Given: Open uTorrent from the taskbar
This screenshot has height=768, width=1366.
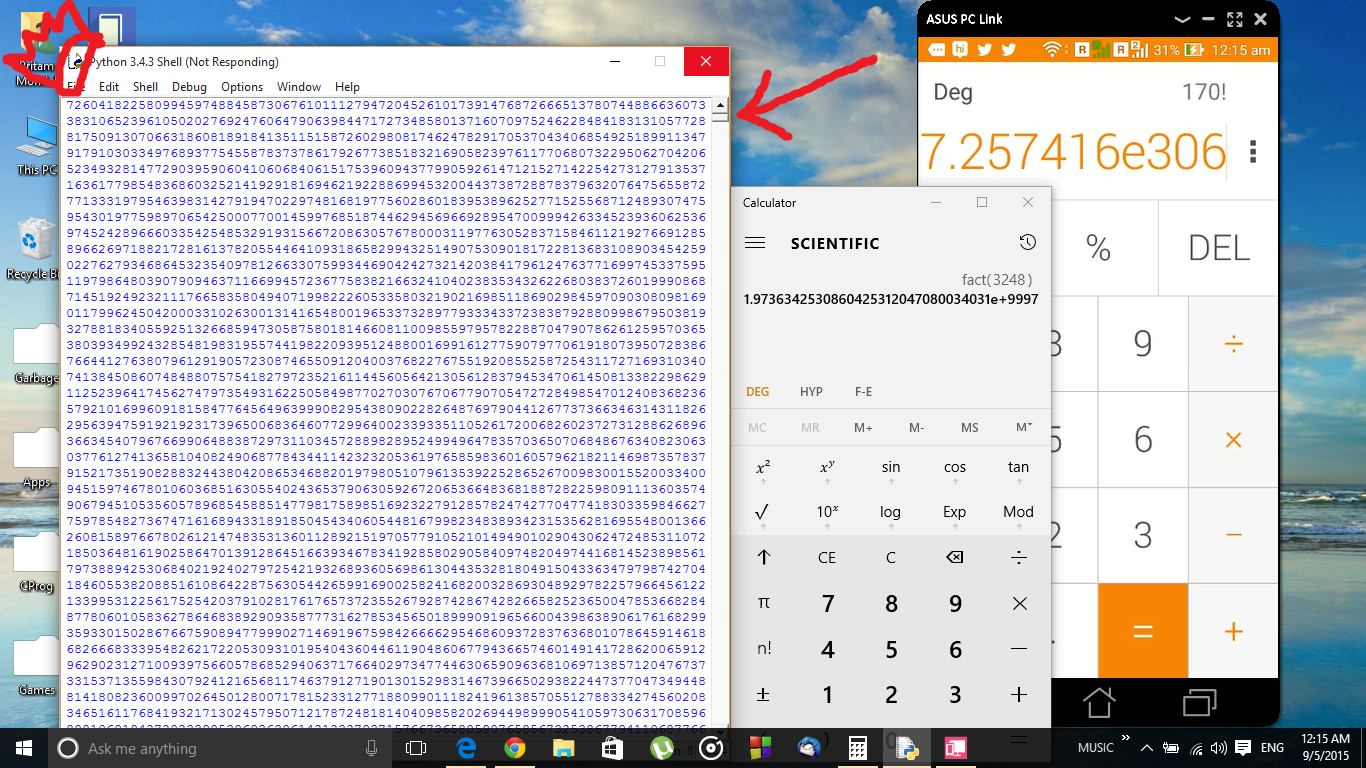Looking at the screenshot, I should point(661,748).
